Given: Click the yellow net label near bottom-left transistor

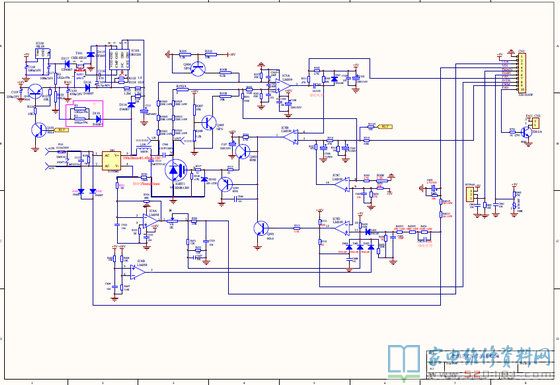Looking at the screenshot, I should [x=61, y=130].
